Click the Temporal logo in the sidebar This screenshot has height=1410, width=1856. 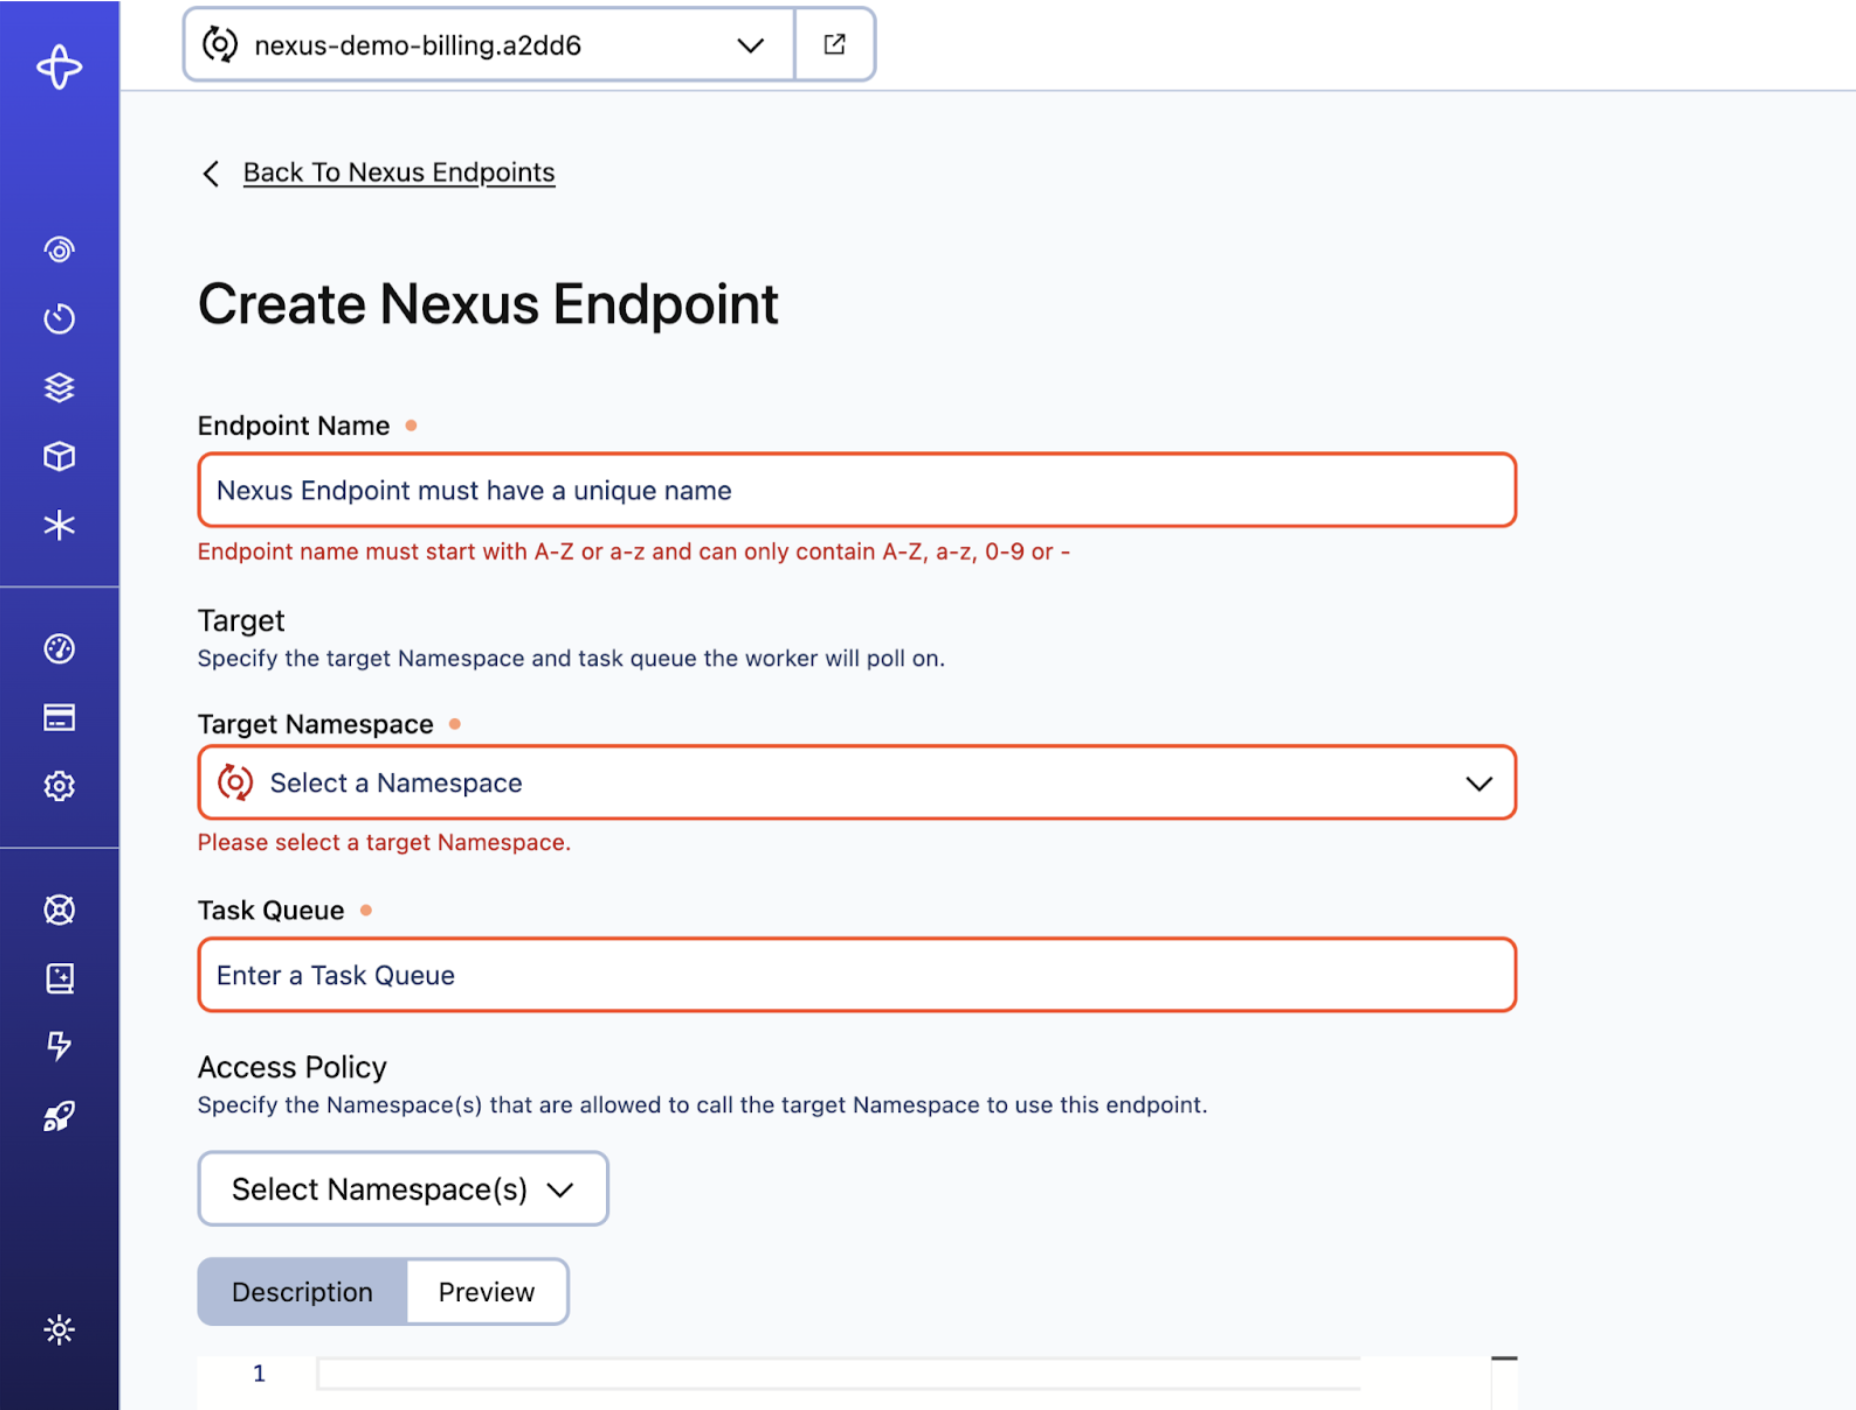pyautogui.click(x=60, y=68)
